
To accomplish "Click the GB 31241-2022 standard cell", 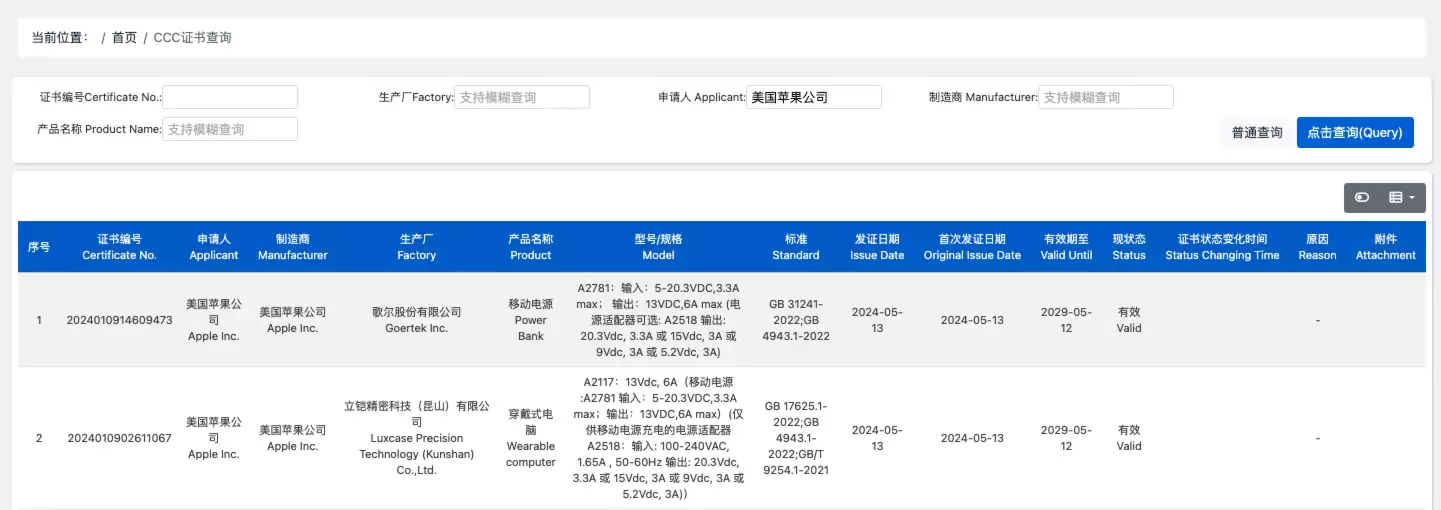I will 796,320.
